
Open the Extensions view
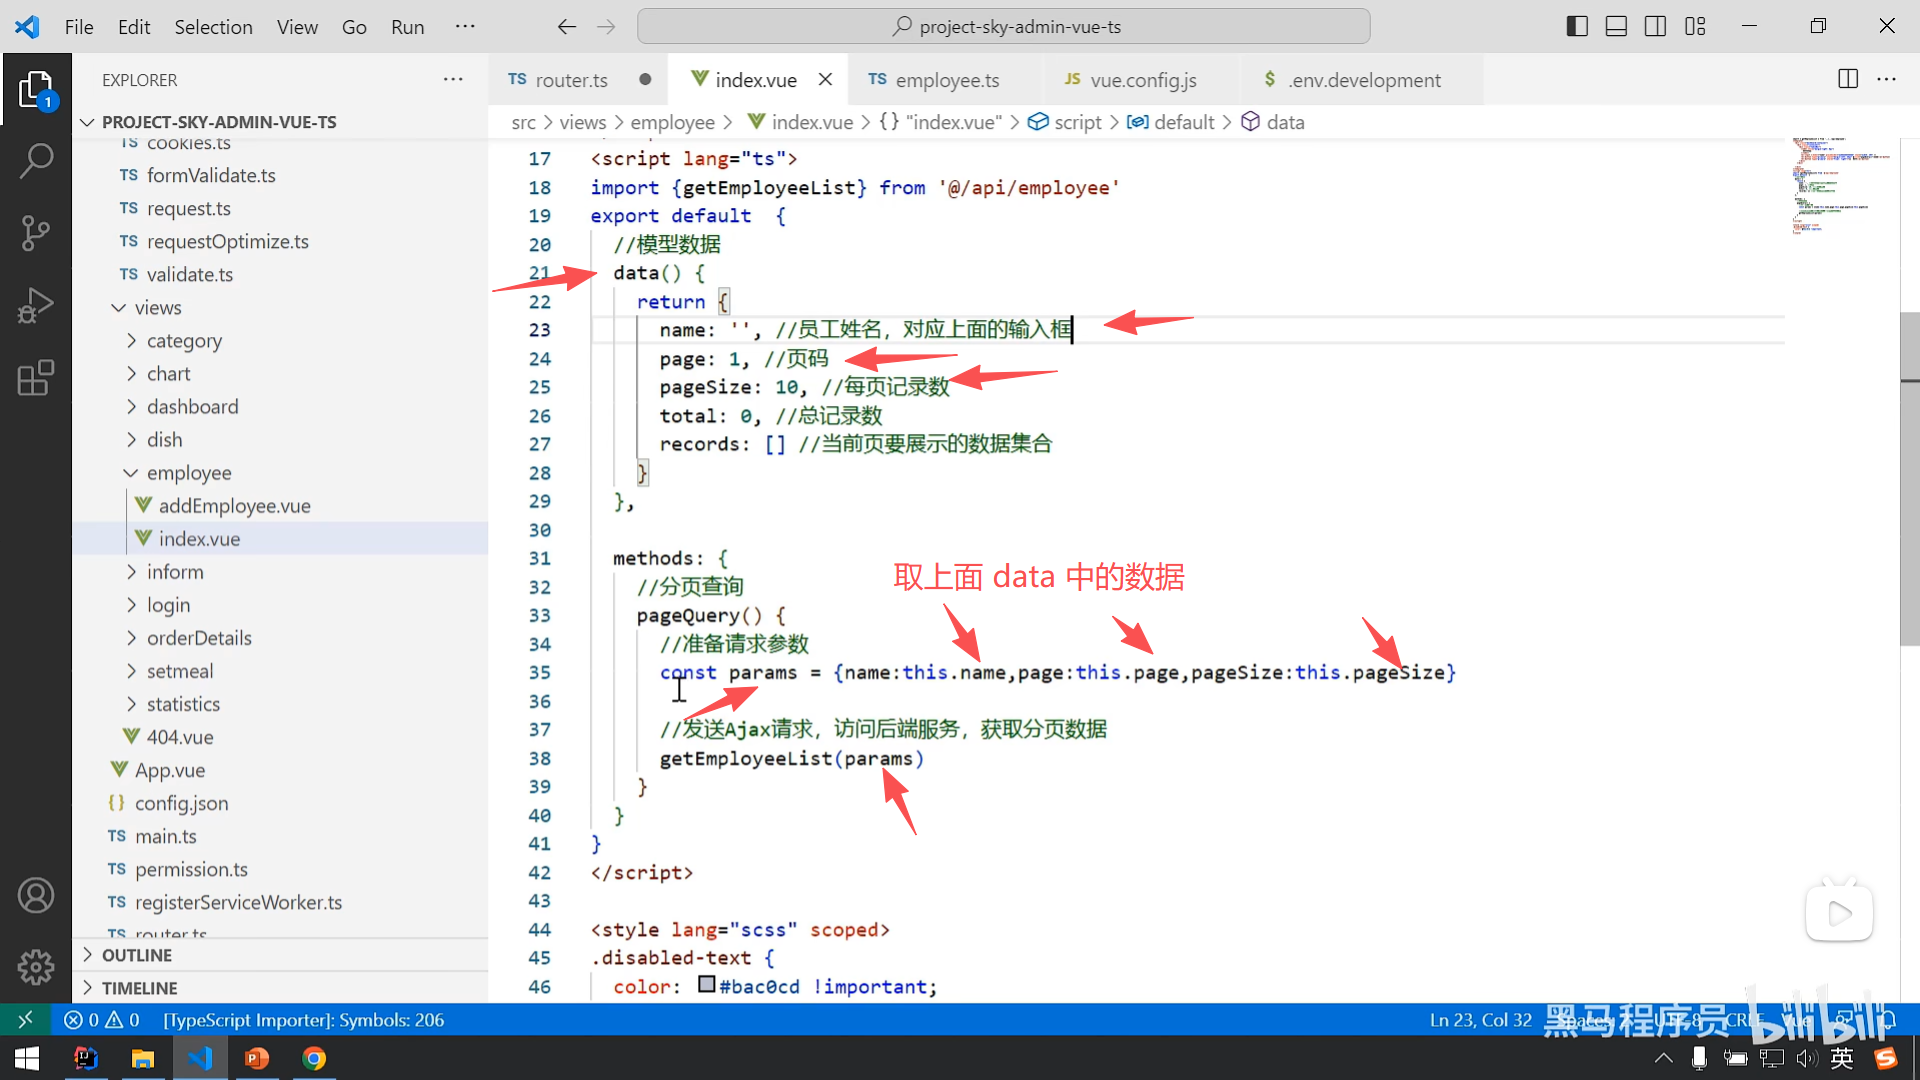36,378
